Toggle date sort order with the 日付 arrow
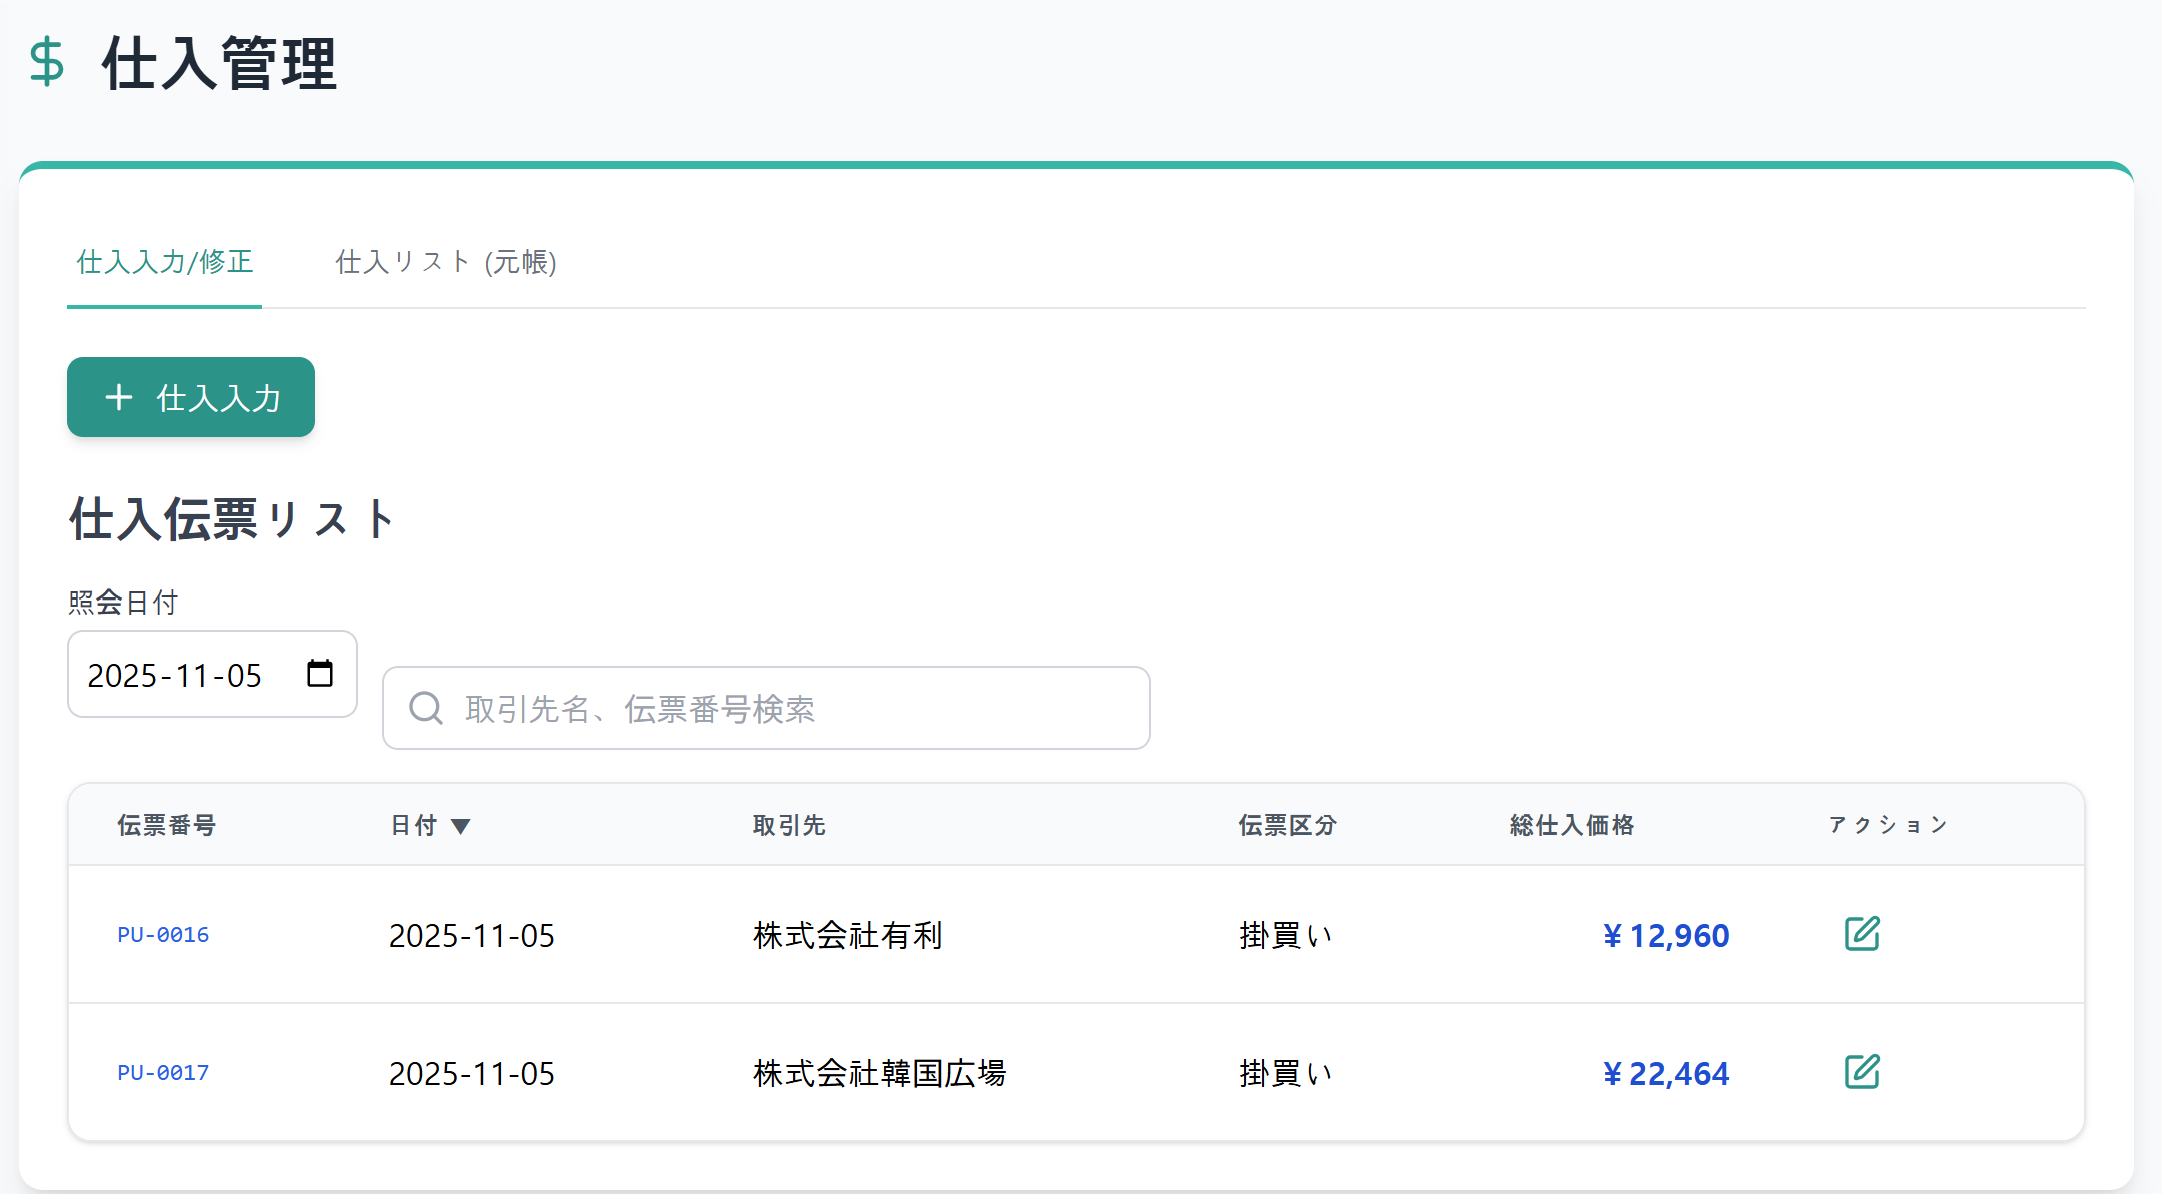Viewport: 2162px width, 1194px height. point(462,825)
